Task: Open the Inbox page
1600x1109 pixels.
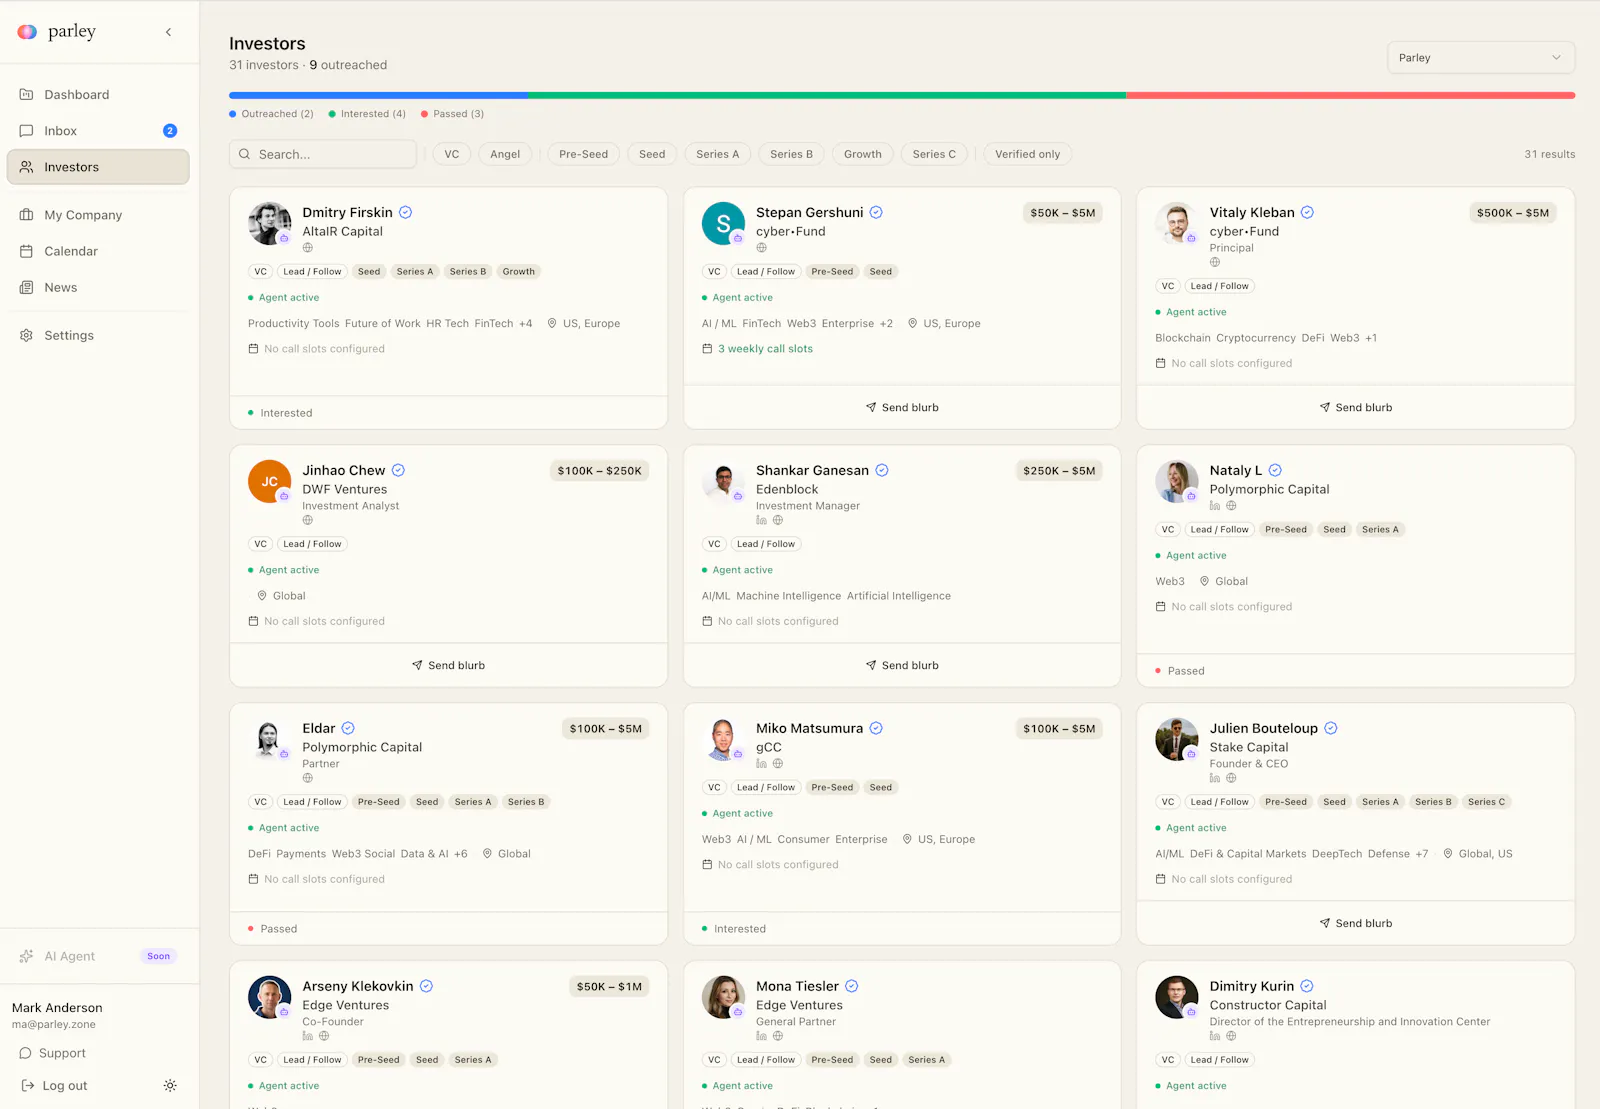Action: pos(98,131)
